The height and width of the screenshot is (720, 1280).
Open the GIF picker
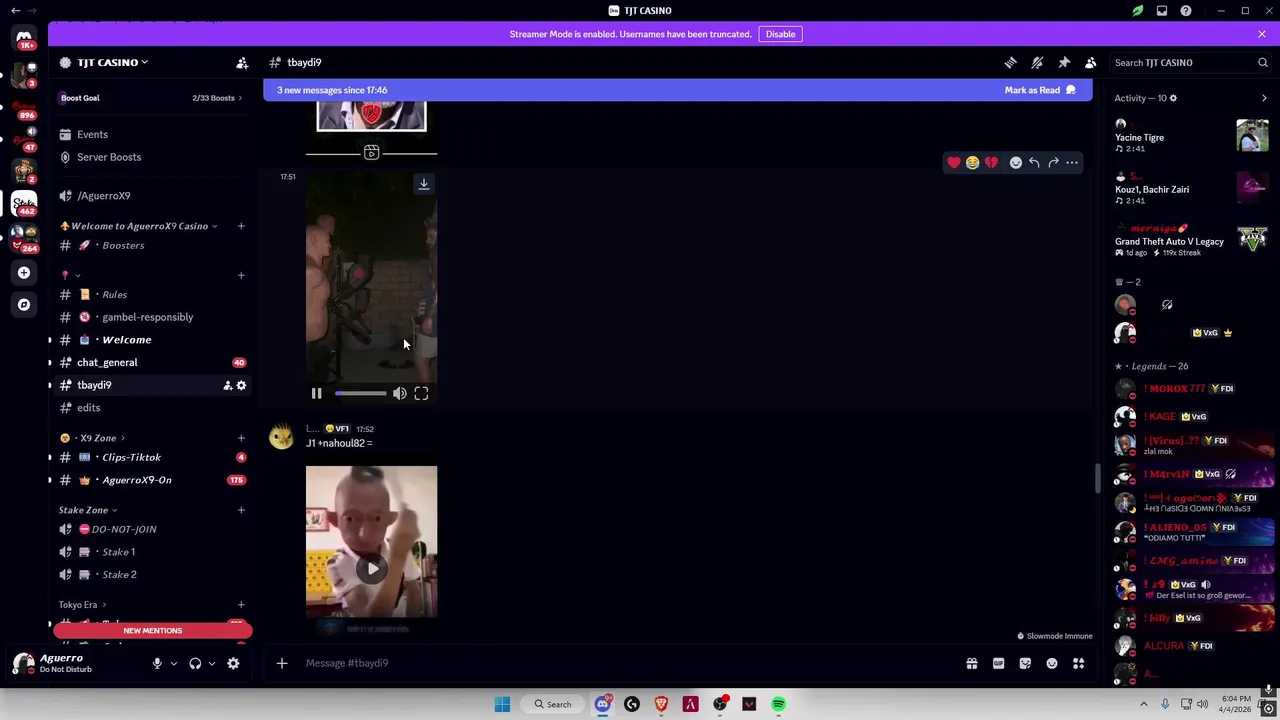point(998,663)
